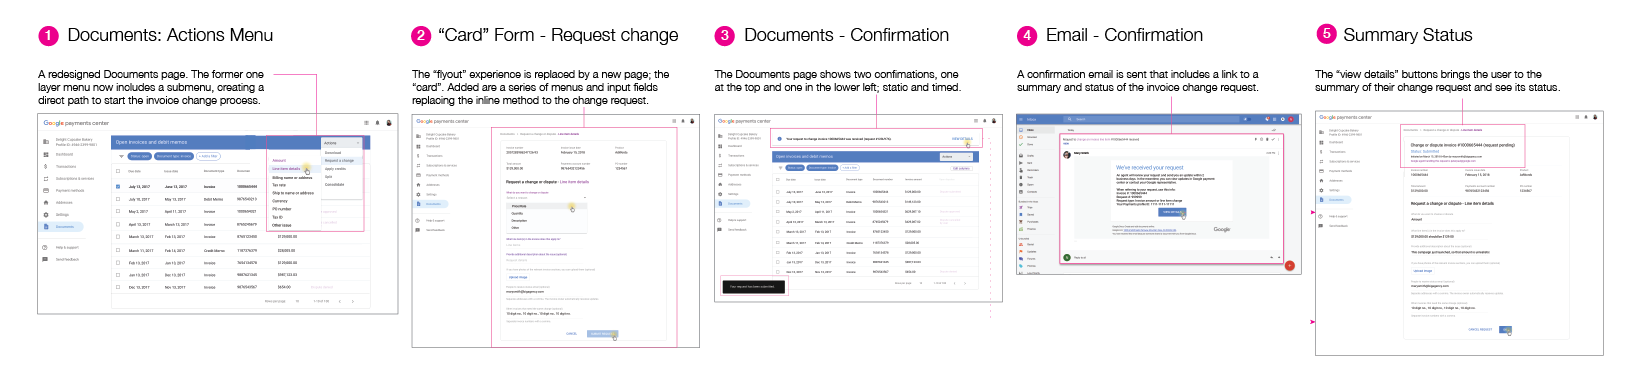Screen dimensions: 1640x392
Task: Step 1 mockup: open Actions dropdown
Action: pos(342,143)
